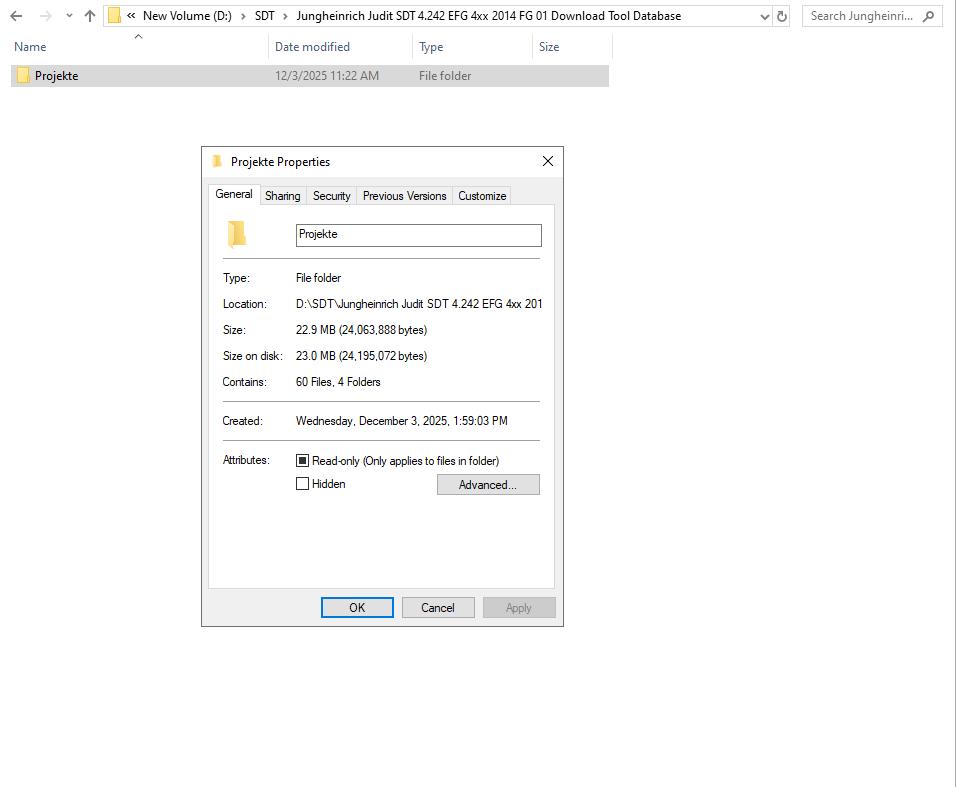Open the recent locations dropdown chevron

pos(69,16)
